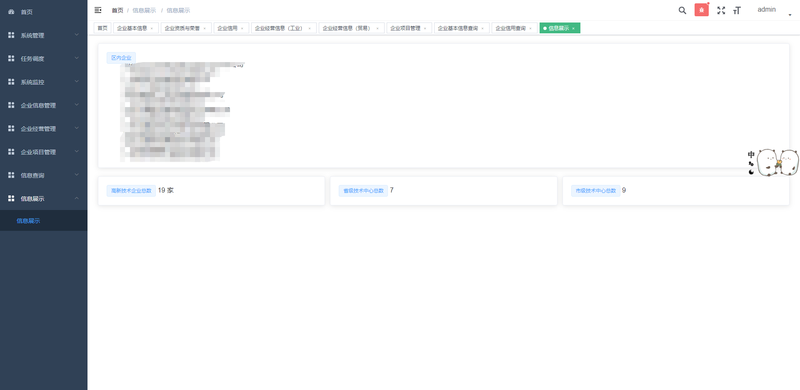Click the 区内企业 tag label
Screen dimensions: 800x390
(x=121, y=58)
